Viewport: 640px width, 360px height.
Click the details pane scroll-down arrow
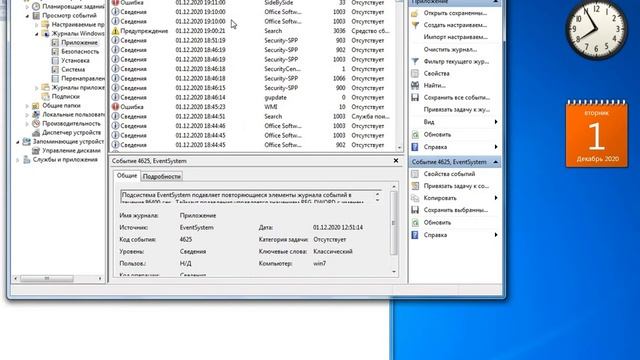394,272
